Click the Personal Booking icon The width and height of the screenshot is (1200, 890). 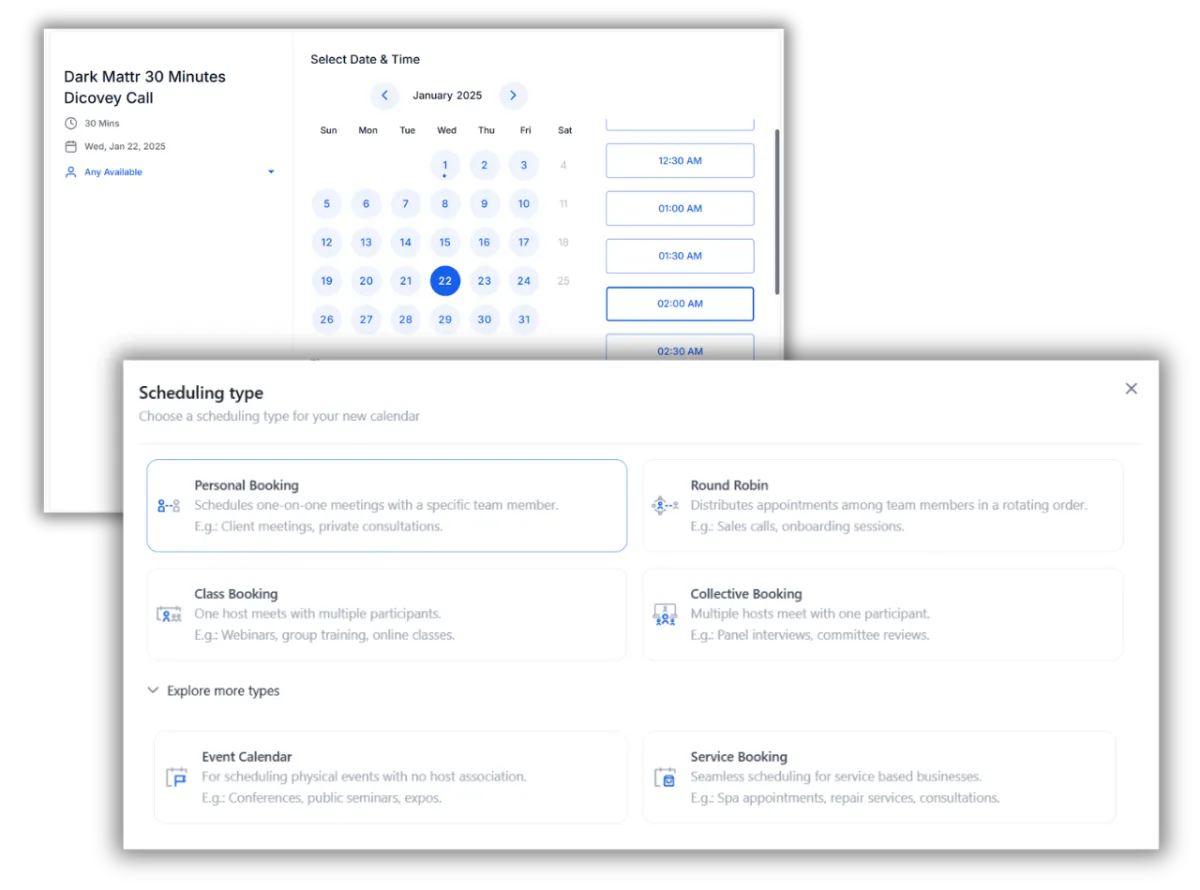point(168,506)
